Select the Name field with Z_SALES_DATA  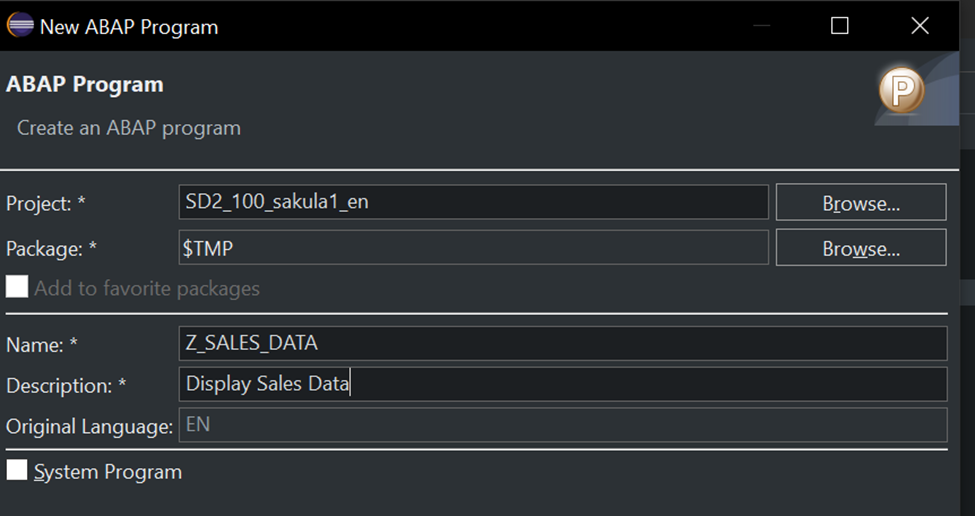[x=562, y=343]
